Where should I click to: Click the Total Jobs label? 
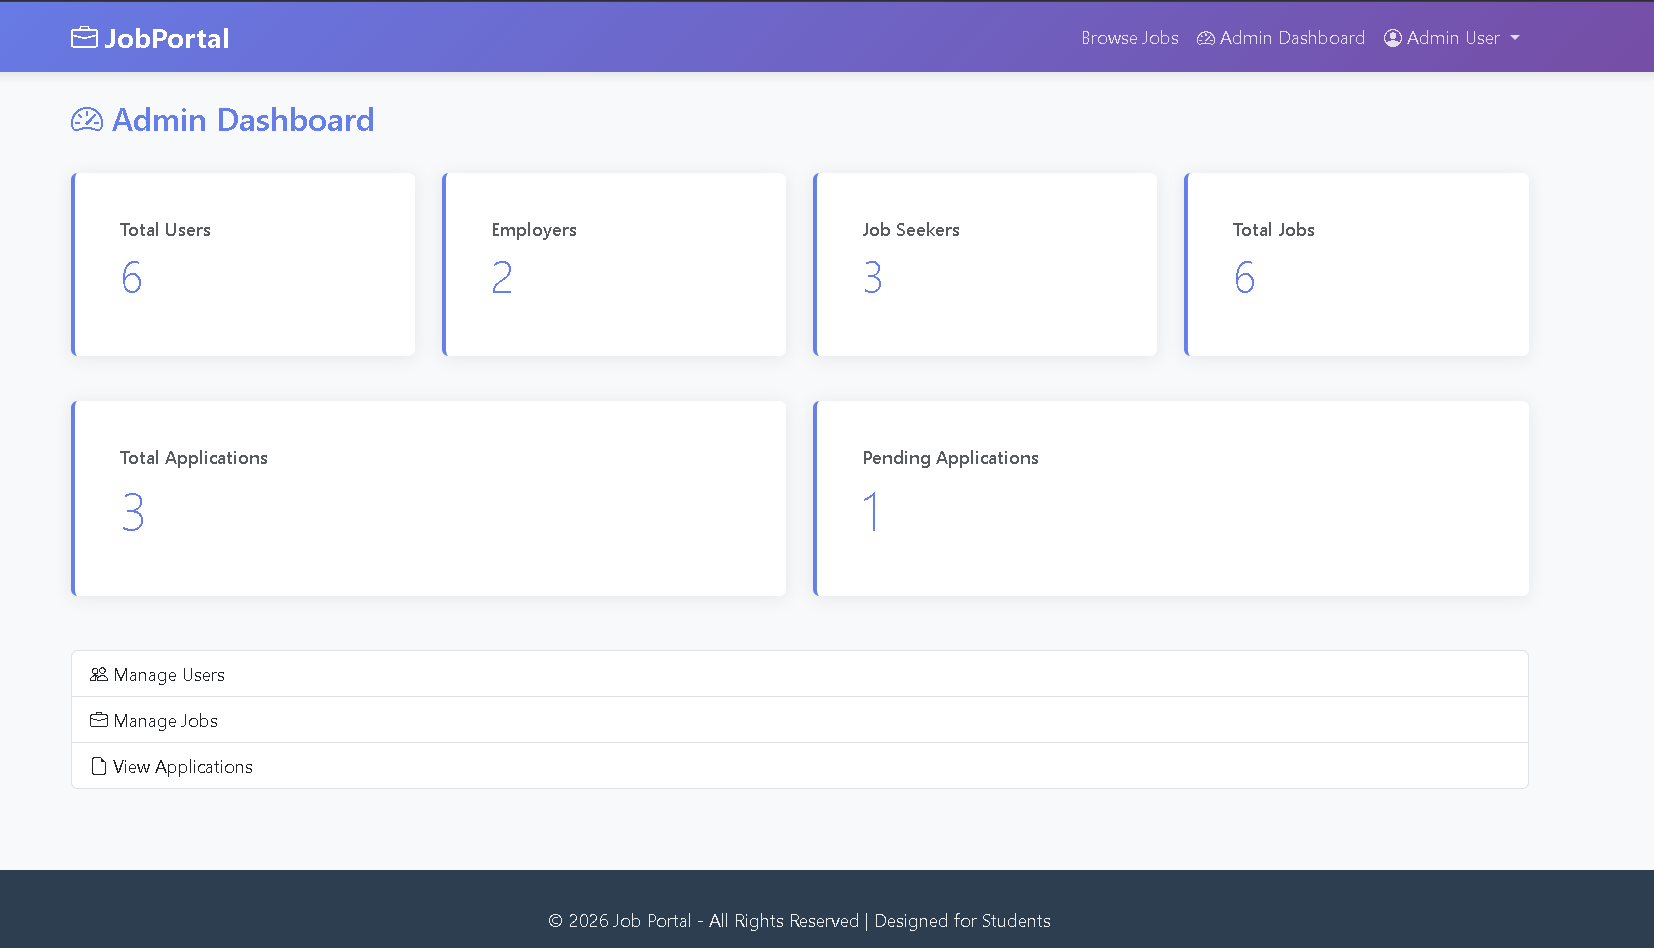pyautogui.click(x=1273, y=230)
